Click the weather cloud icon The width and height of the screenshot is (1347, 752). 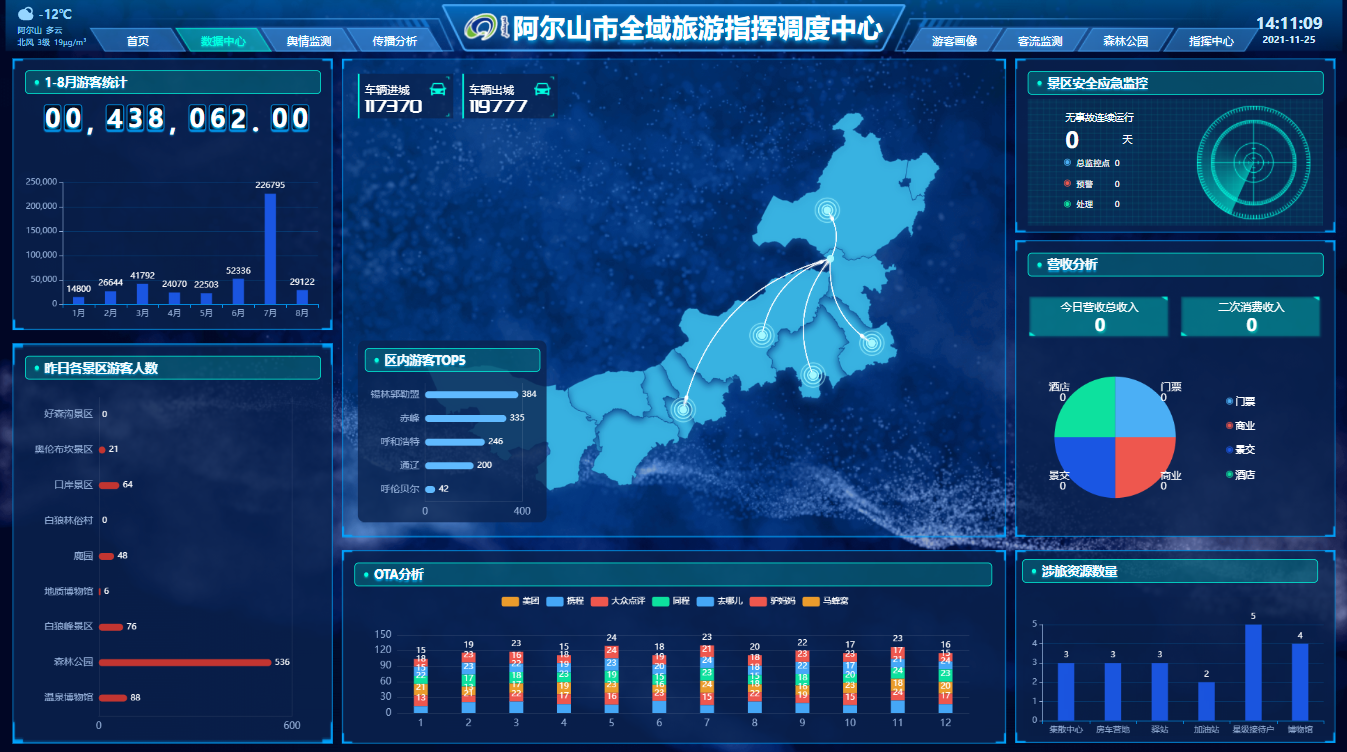25,14
